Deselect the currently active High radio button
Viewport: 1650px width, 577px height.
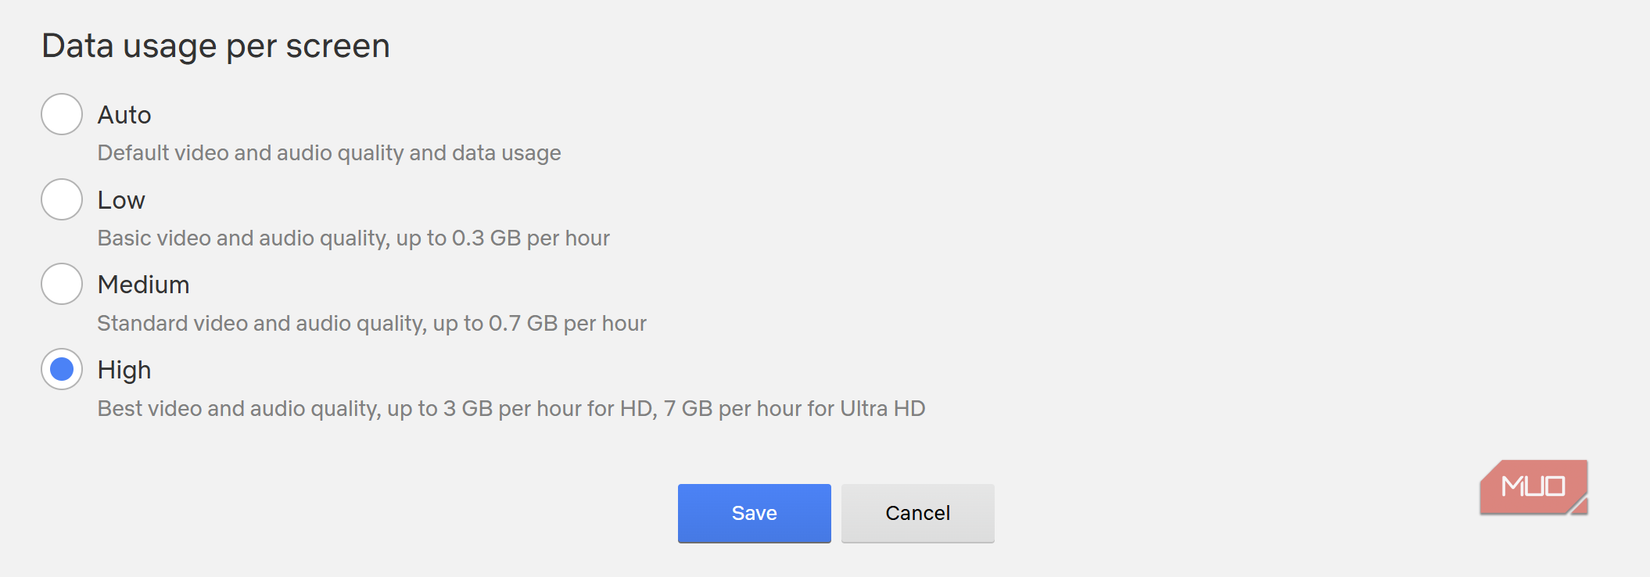61,369
